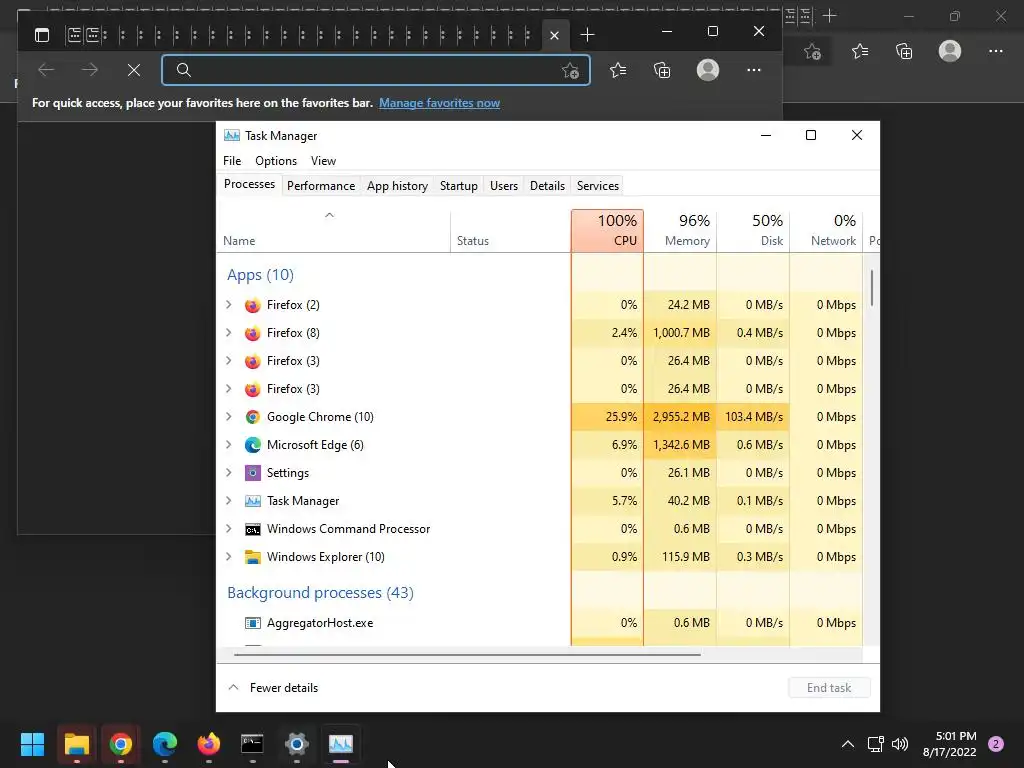Screen dimensions: 1024x768
Task: Open profile avatar in the background Edge window
Action: pos(950,51)
